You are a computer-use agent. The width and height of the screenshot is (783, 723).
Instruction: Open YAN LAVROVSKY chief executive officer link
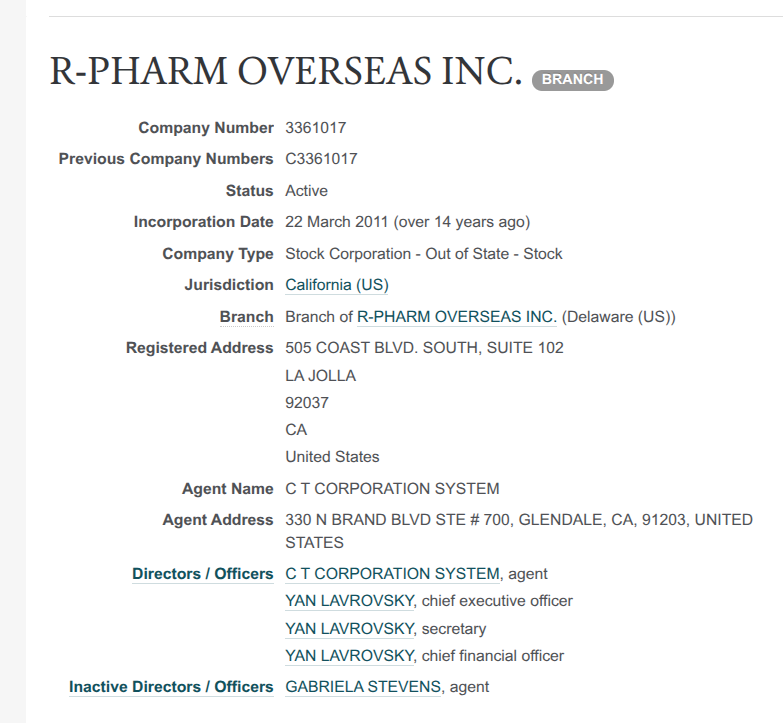[349, 601]
